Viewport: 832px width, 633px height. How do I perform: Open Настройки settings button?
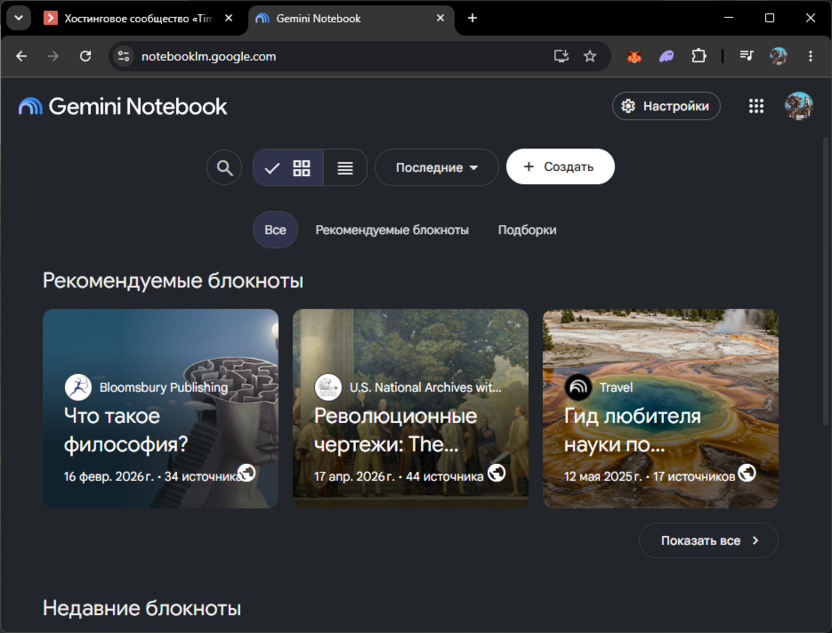pos(666,106)
